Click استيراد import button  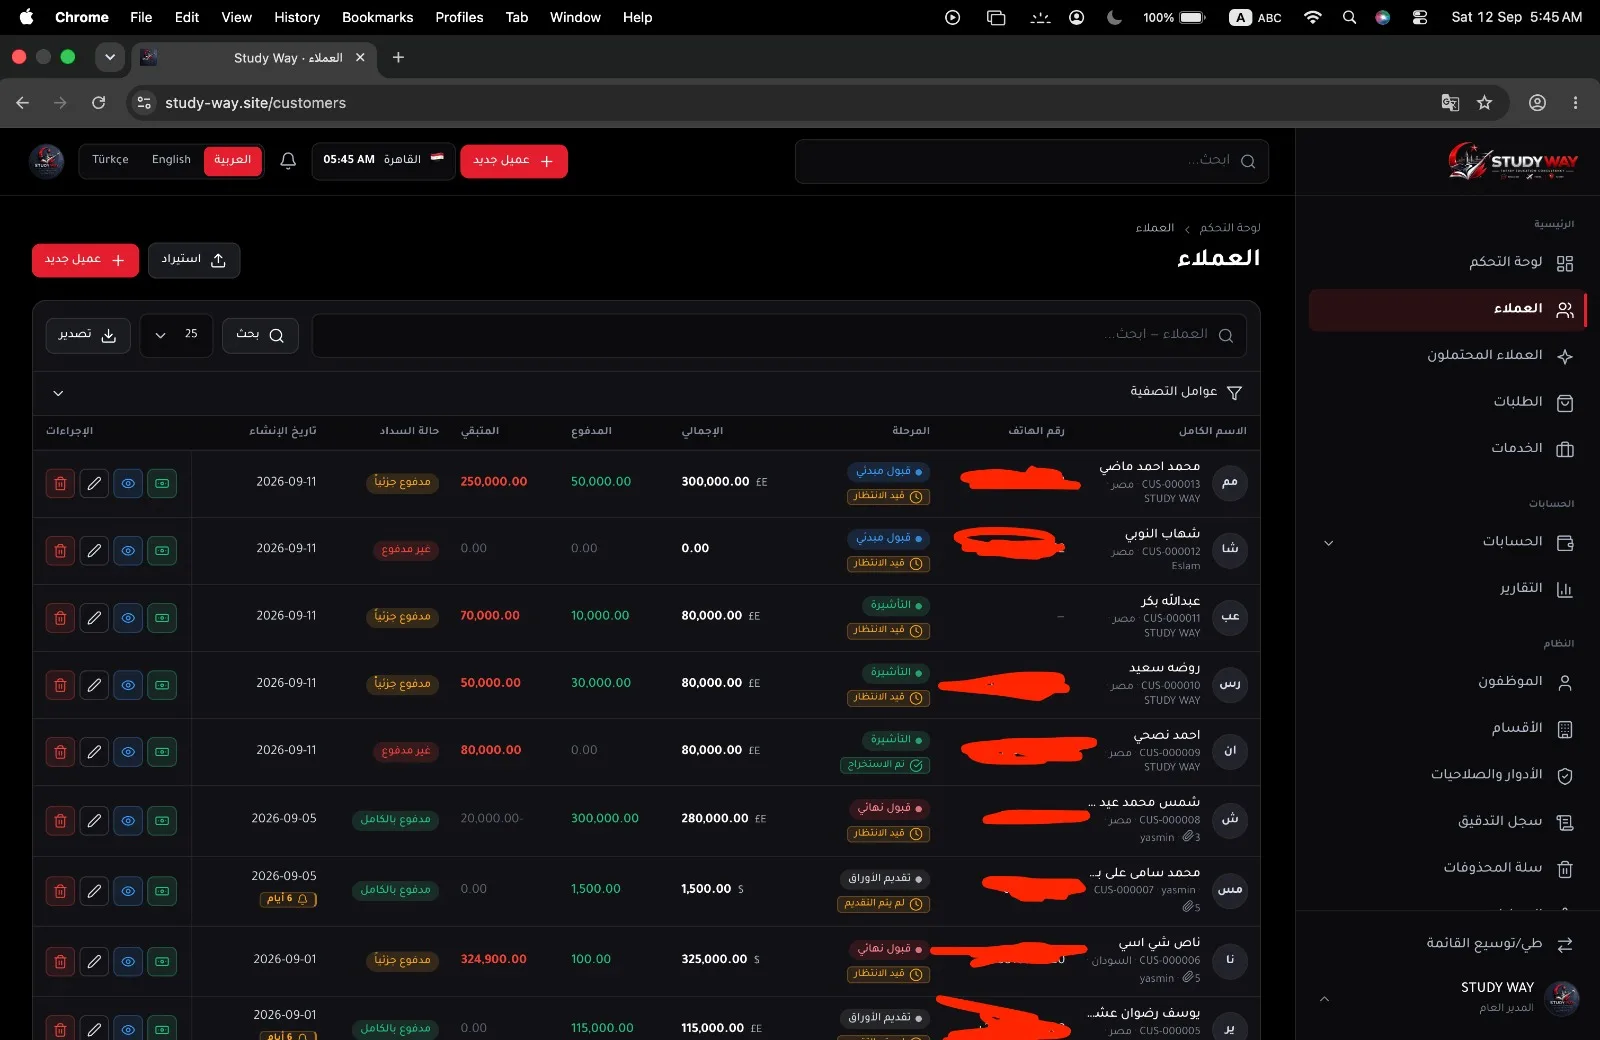pyautogui.click(x=194, y=260)
